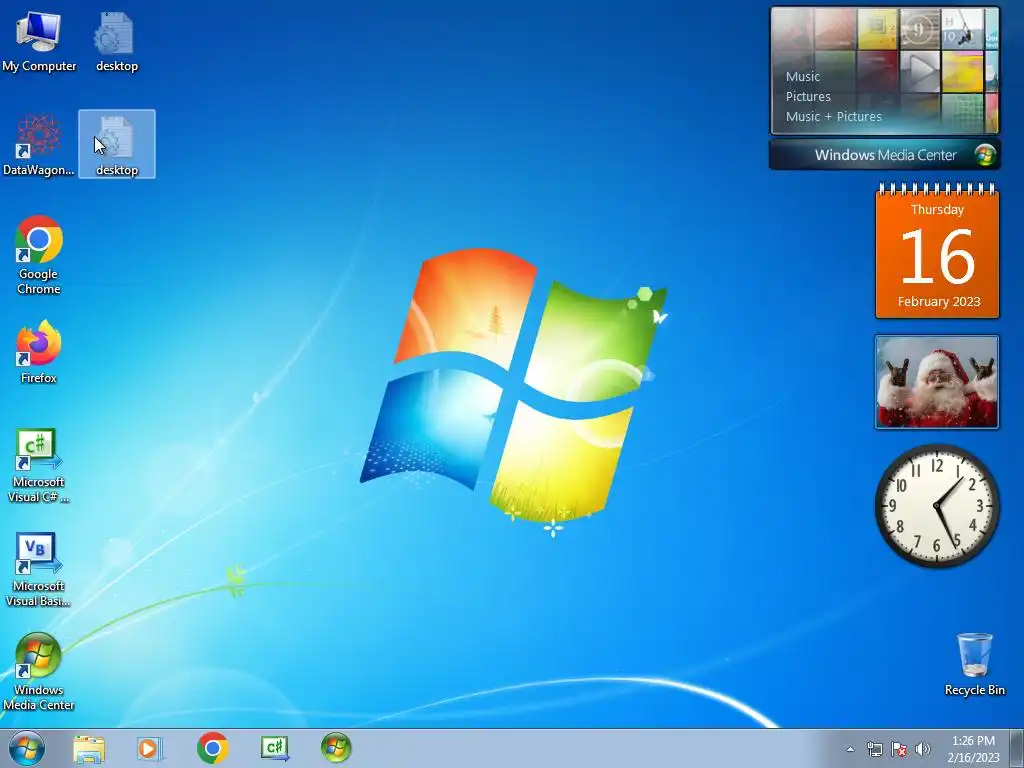This screenshot has width=1024, height=768.
Task: Click the calendar gadget showing Thursday 16
Action: 937,253
